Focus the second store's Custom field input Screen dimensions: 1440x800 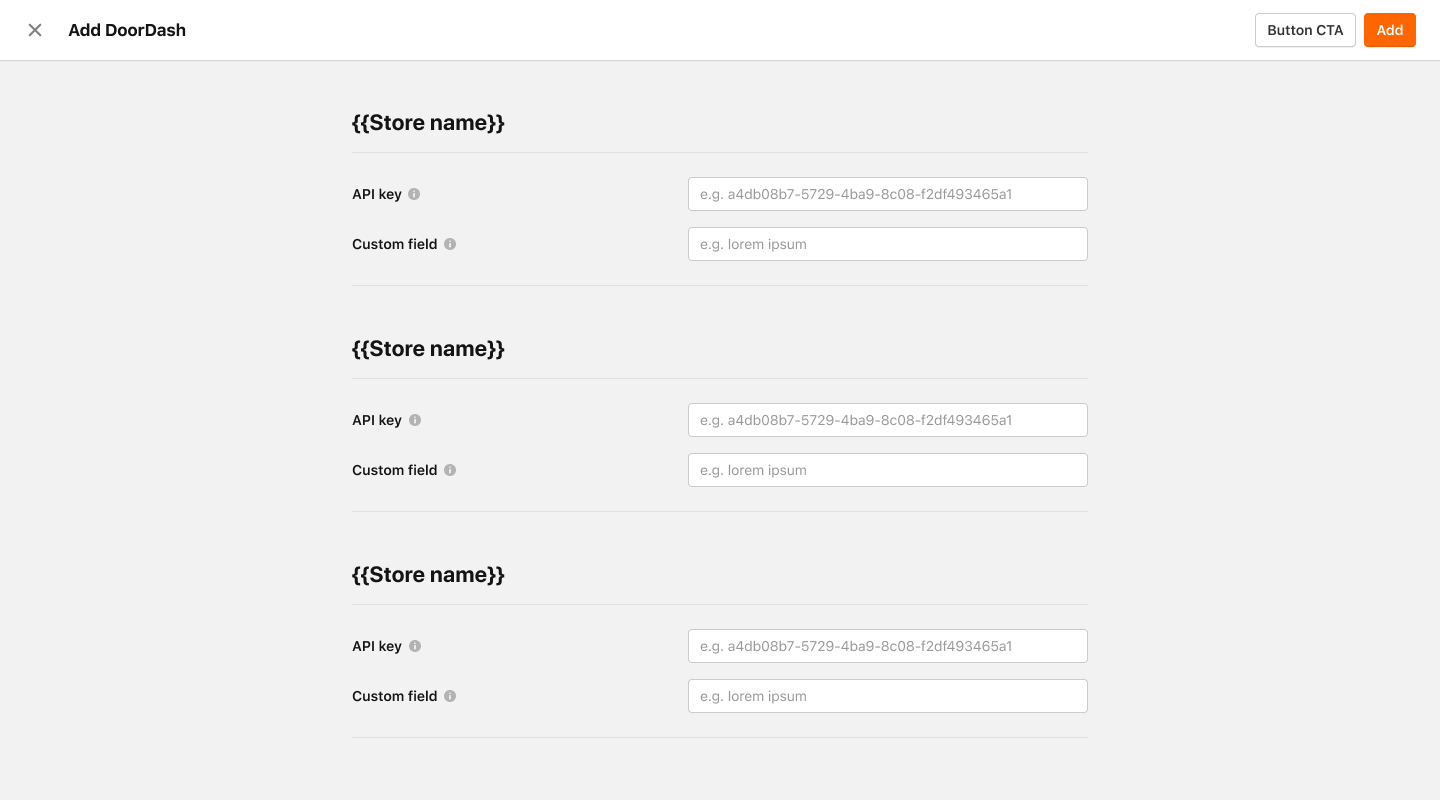point(888,470)
